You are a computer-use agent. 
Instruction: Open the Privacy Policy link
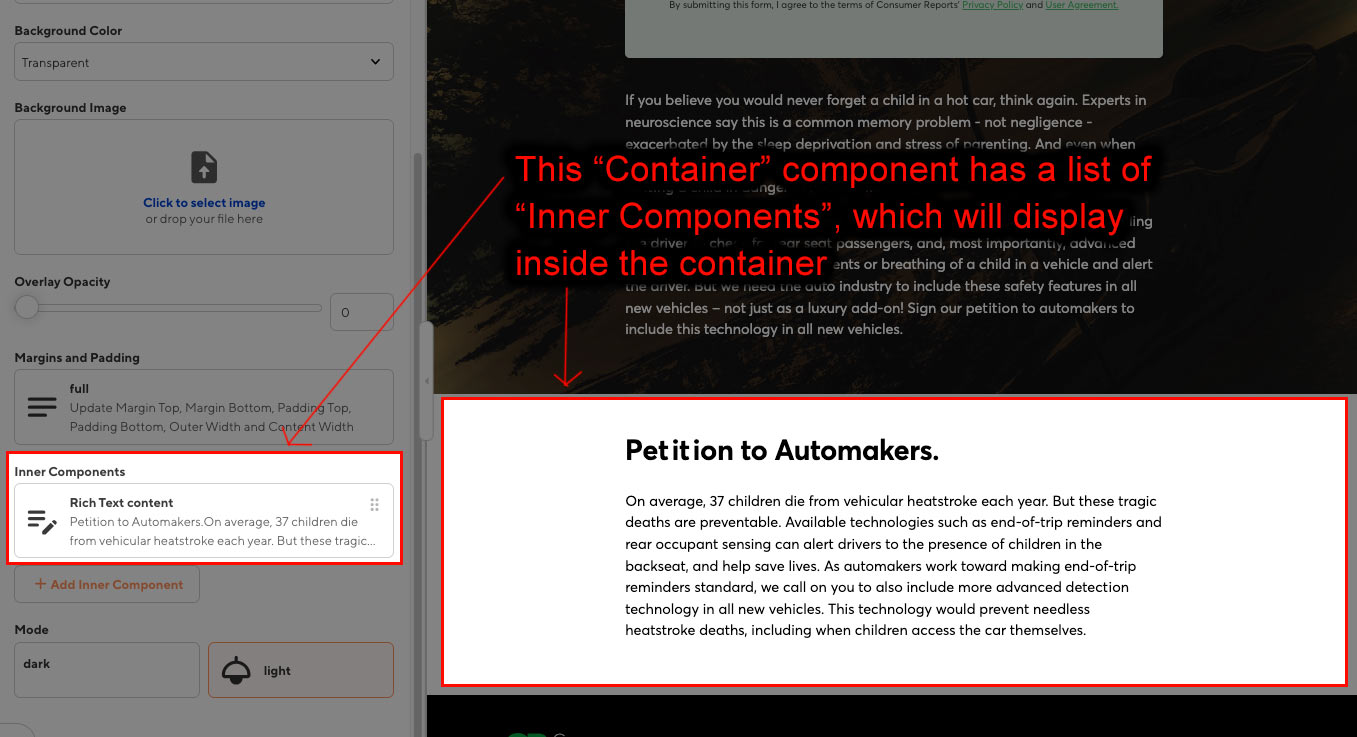click(991, 5)
